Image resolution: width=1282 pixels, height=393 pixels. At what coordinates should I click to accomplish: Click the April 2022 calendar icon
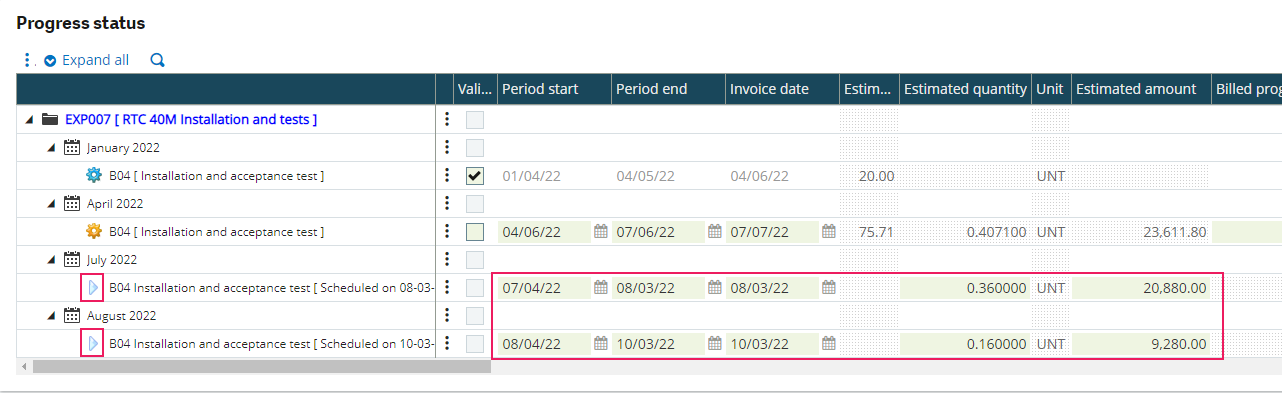click(72, 203)
